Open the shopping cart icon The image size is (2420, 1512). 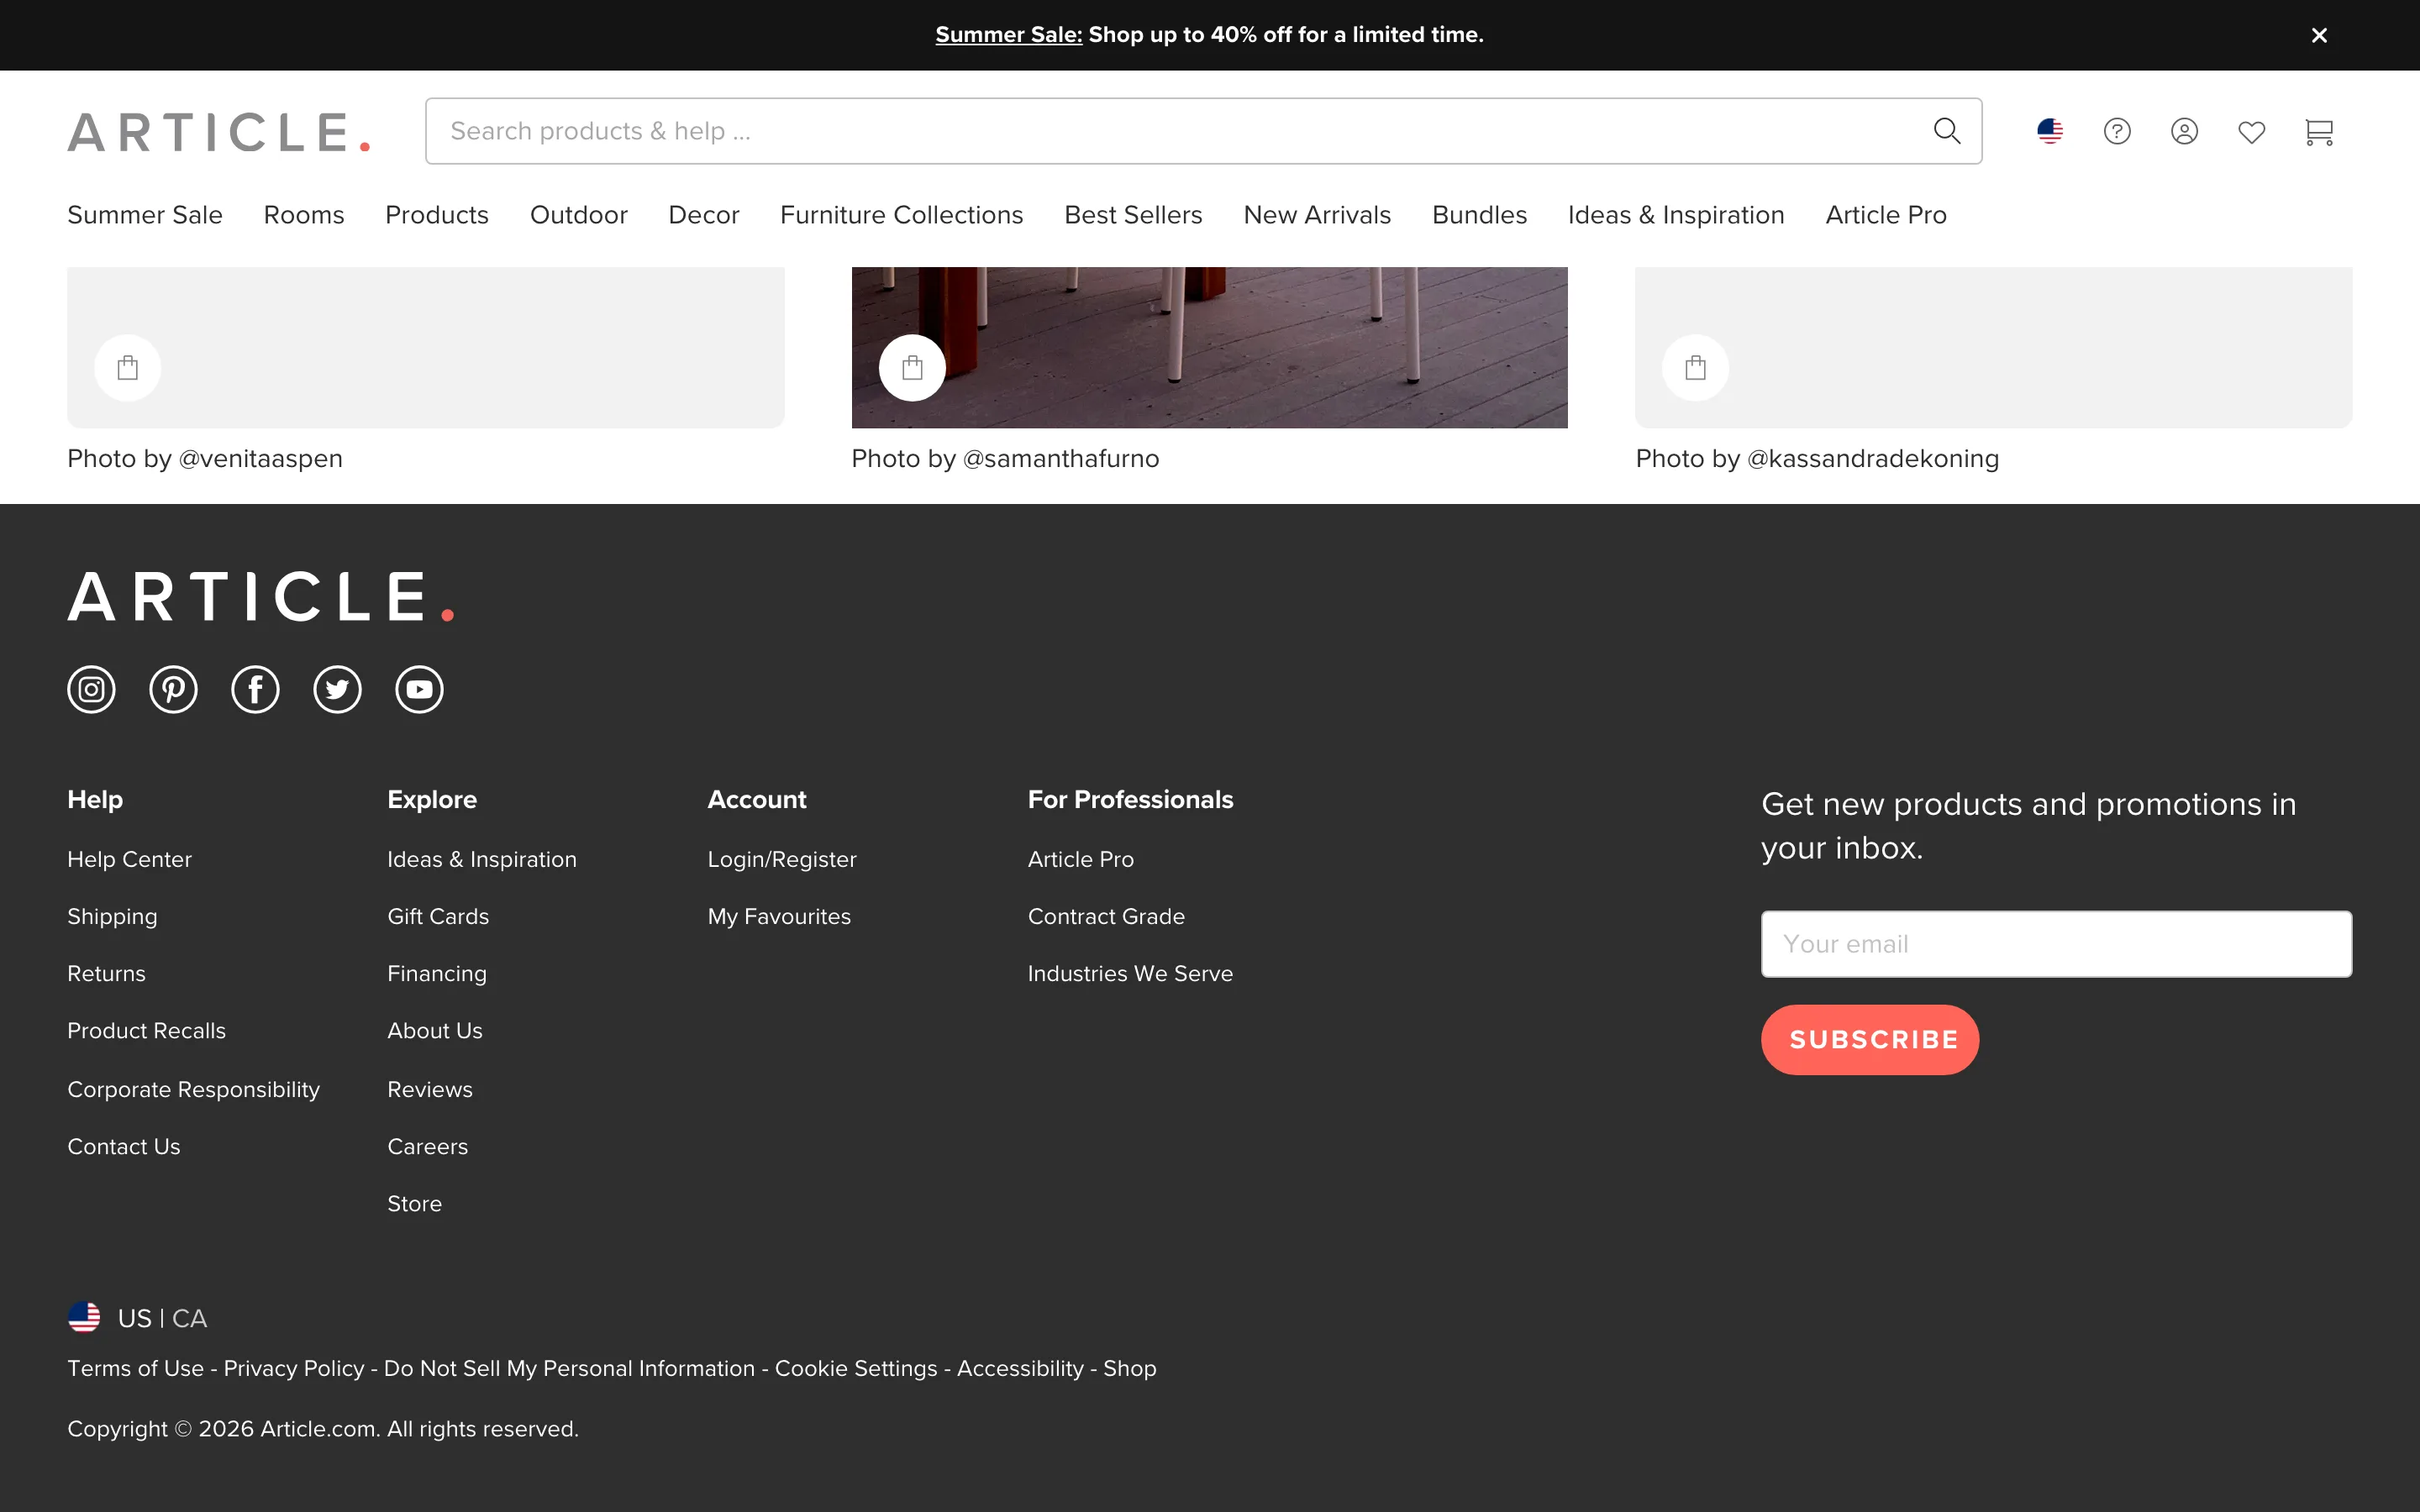pyautogui.click(x=2319, y=131)
